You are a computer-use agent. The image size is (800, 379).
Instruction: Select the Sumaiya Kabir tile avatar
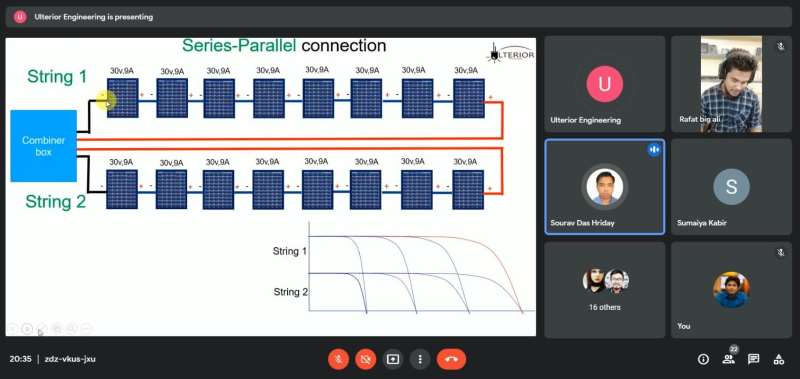click(731, 187)
